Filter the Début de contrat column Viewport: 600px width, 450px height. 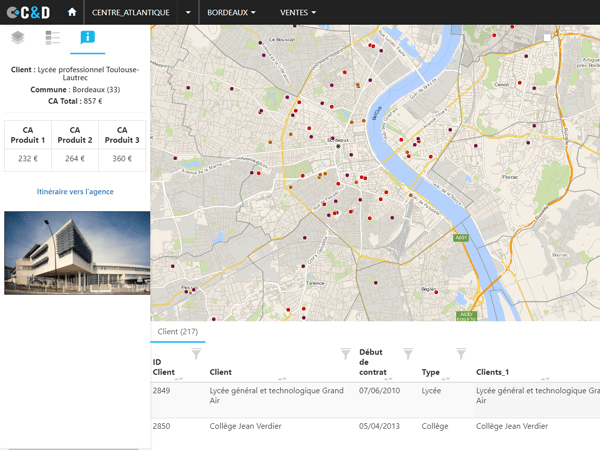(408, 354)
